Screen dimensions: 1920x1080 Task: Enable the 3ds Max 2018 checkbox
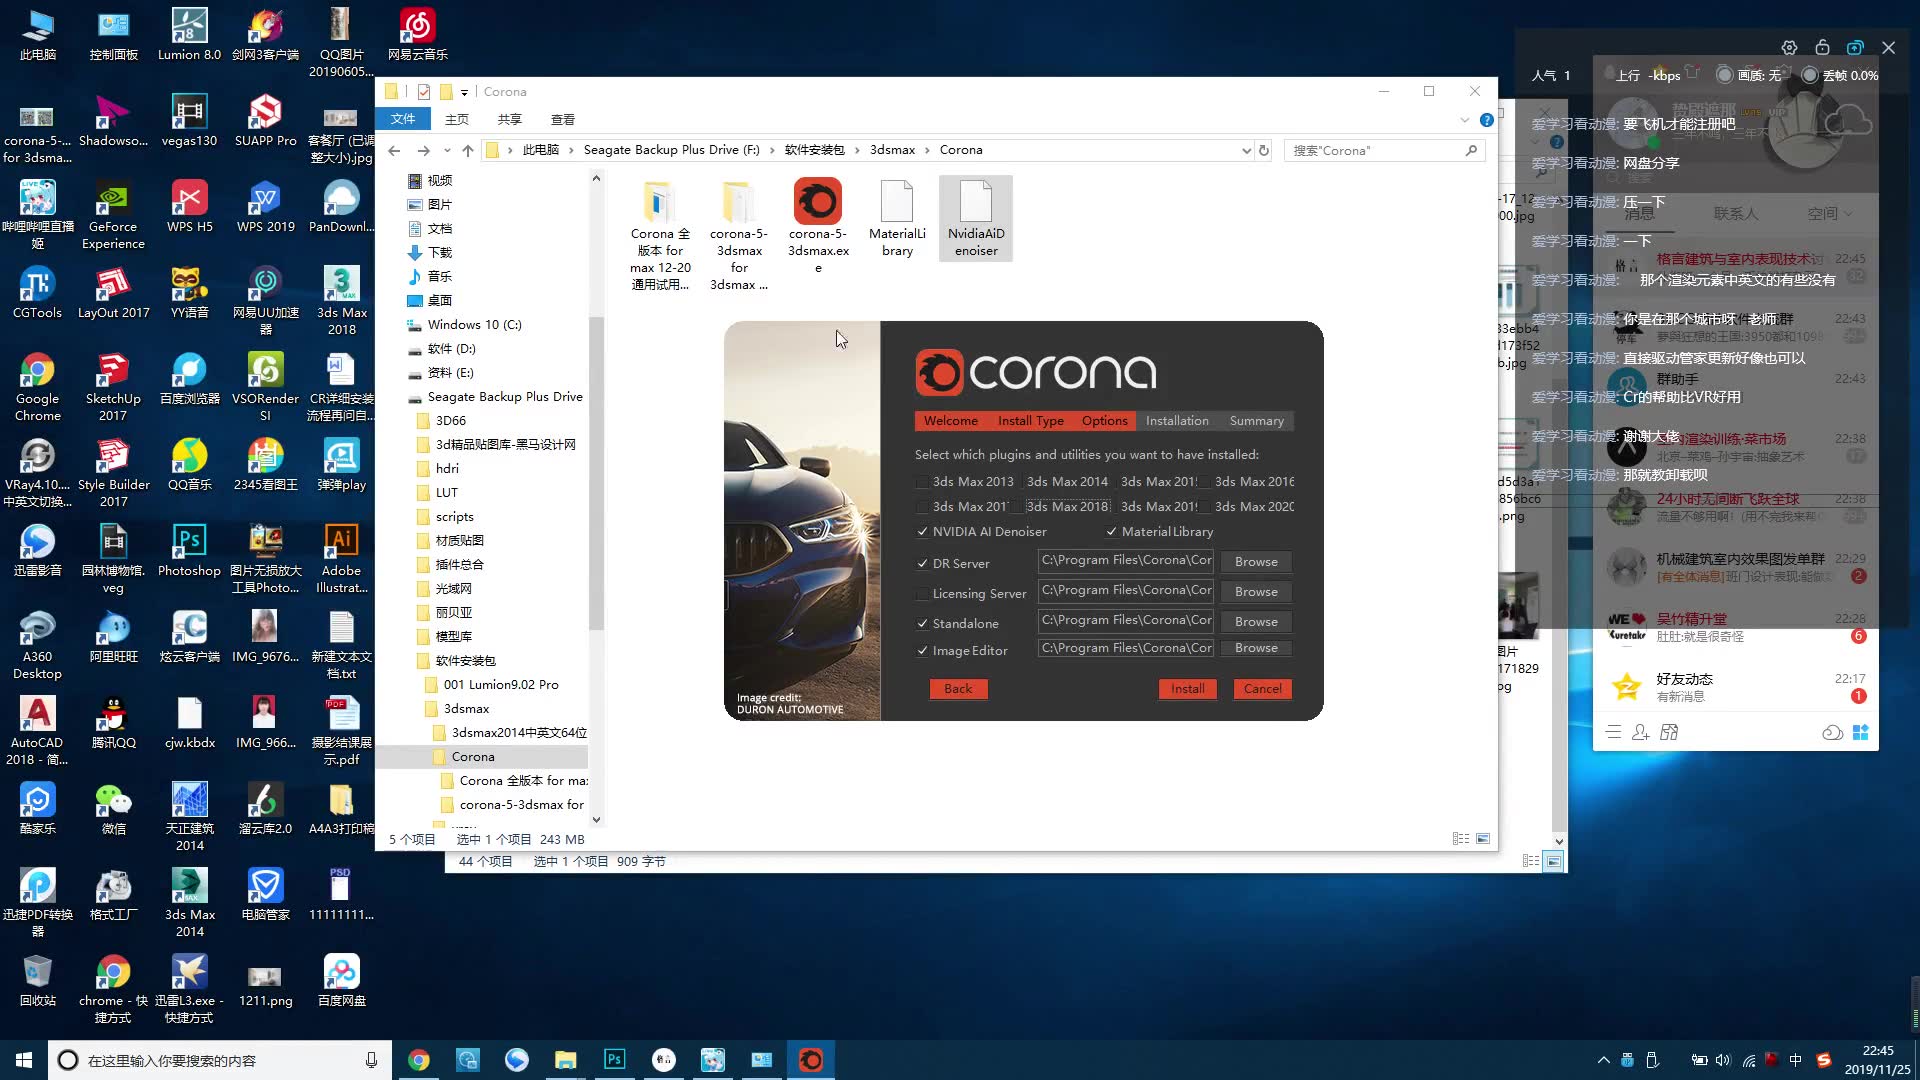1016,507
